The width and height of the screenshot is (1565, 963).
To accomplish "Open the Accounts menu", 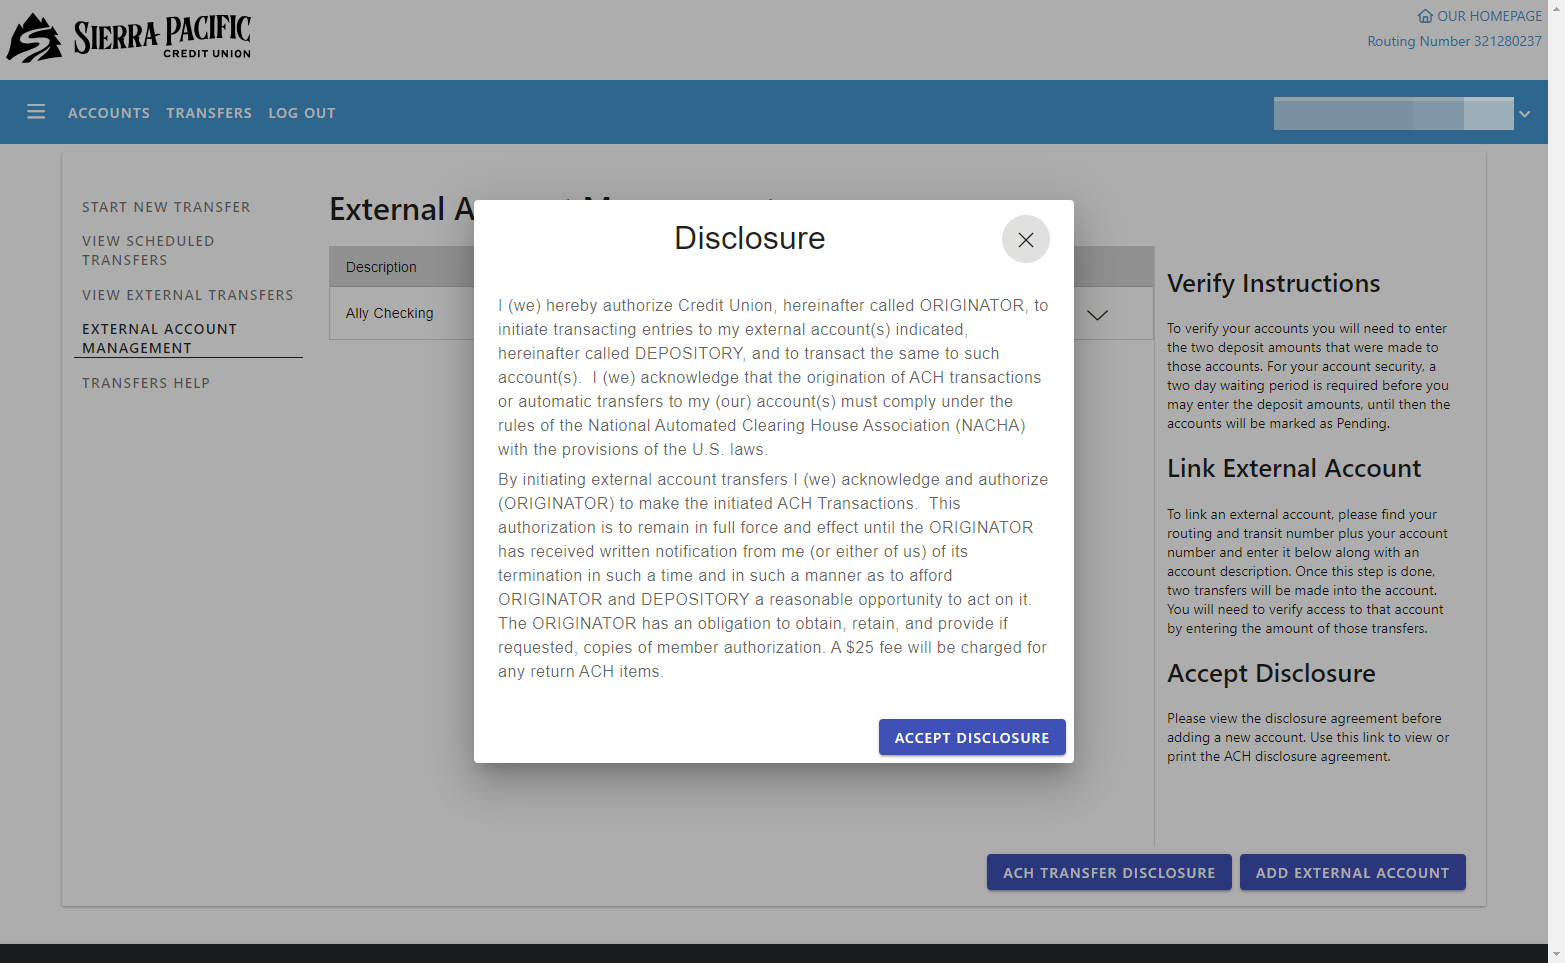I will coord(109,113).
